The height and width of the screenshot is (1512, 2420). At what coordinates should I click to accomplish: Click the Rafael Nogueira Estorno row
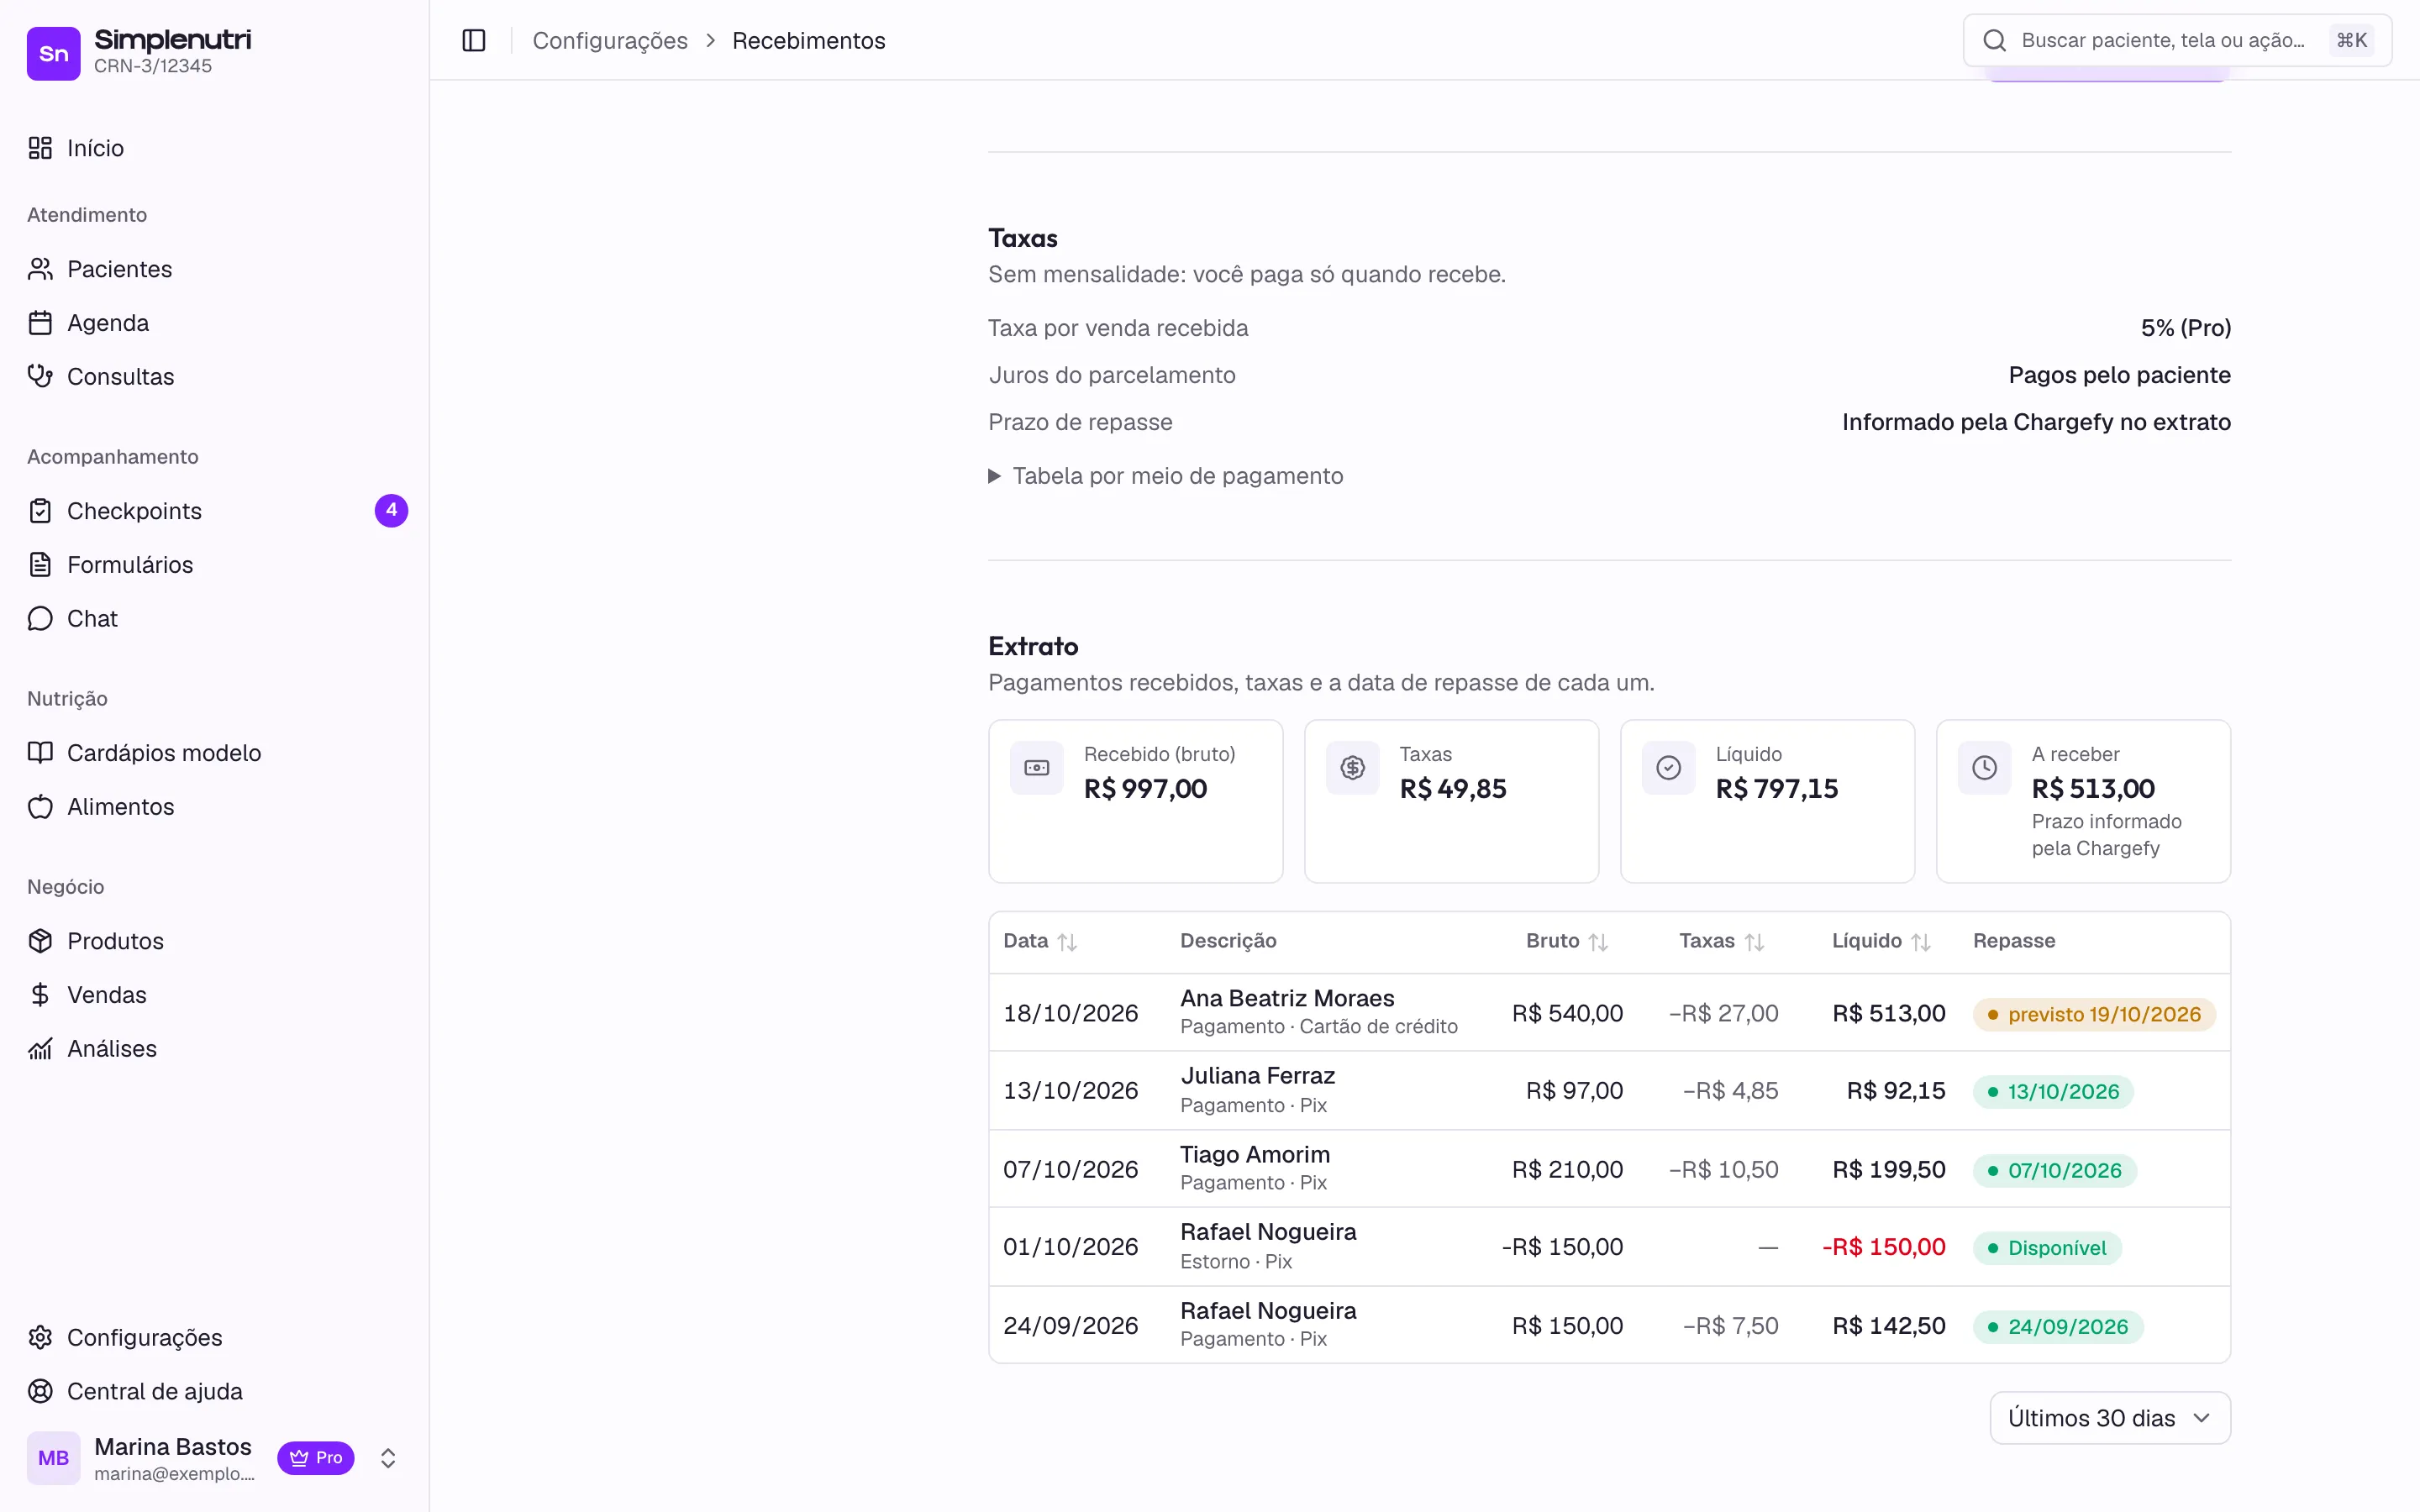point(1609,1247)
